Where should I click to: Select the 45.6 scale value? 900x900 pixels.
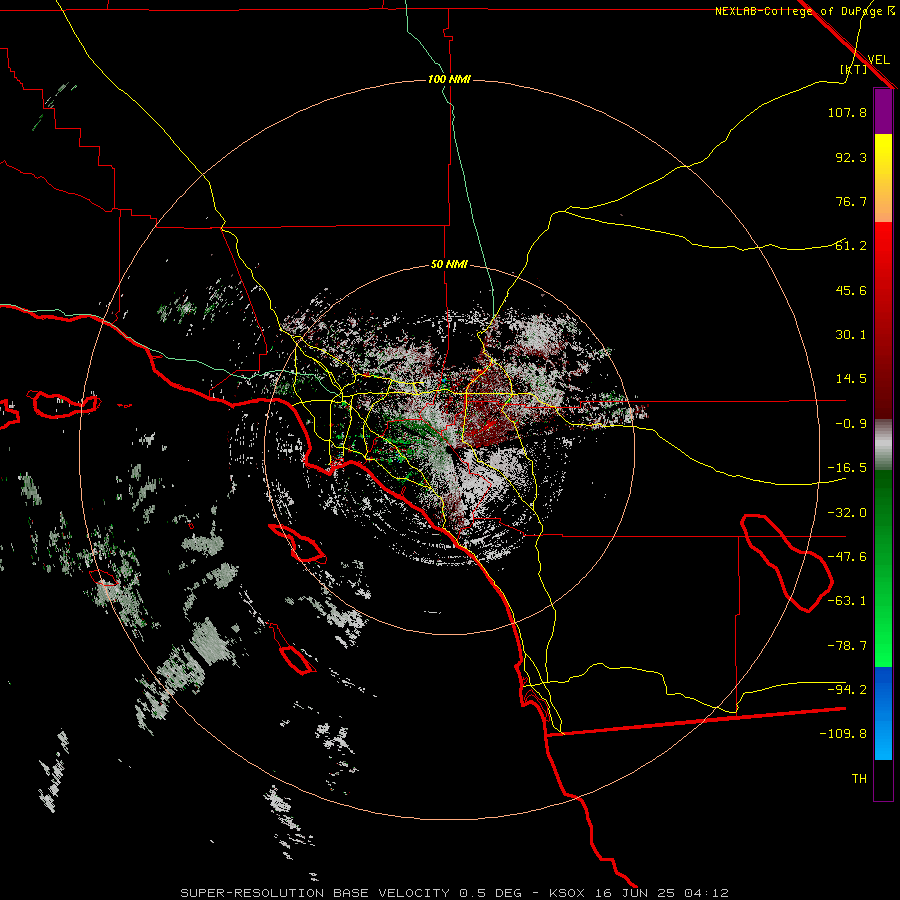(x=851, y=290)
